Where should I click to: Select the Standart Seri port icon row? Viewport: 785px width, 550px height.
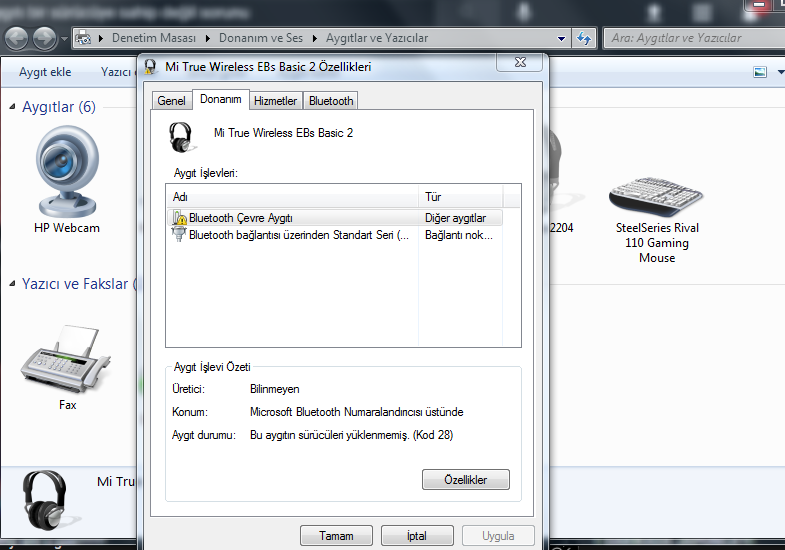click(x=334, y=235)
